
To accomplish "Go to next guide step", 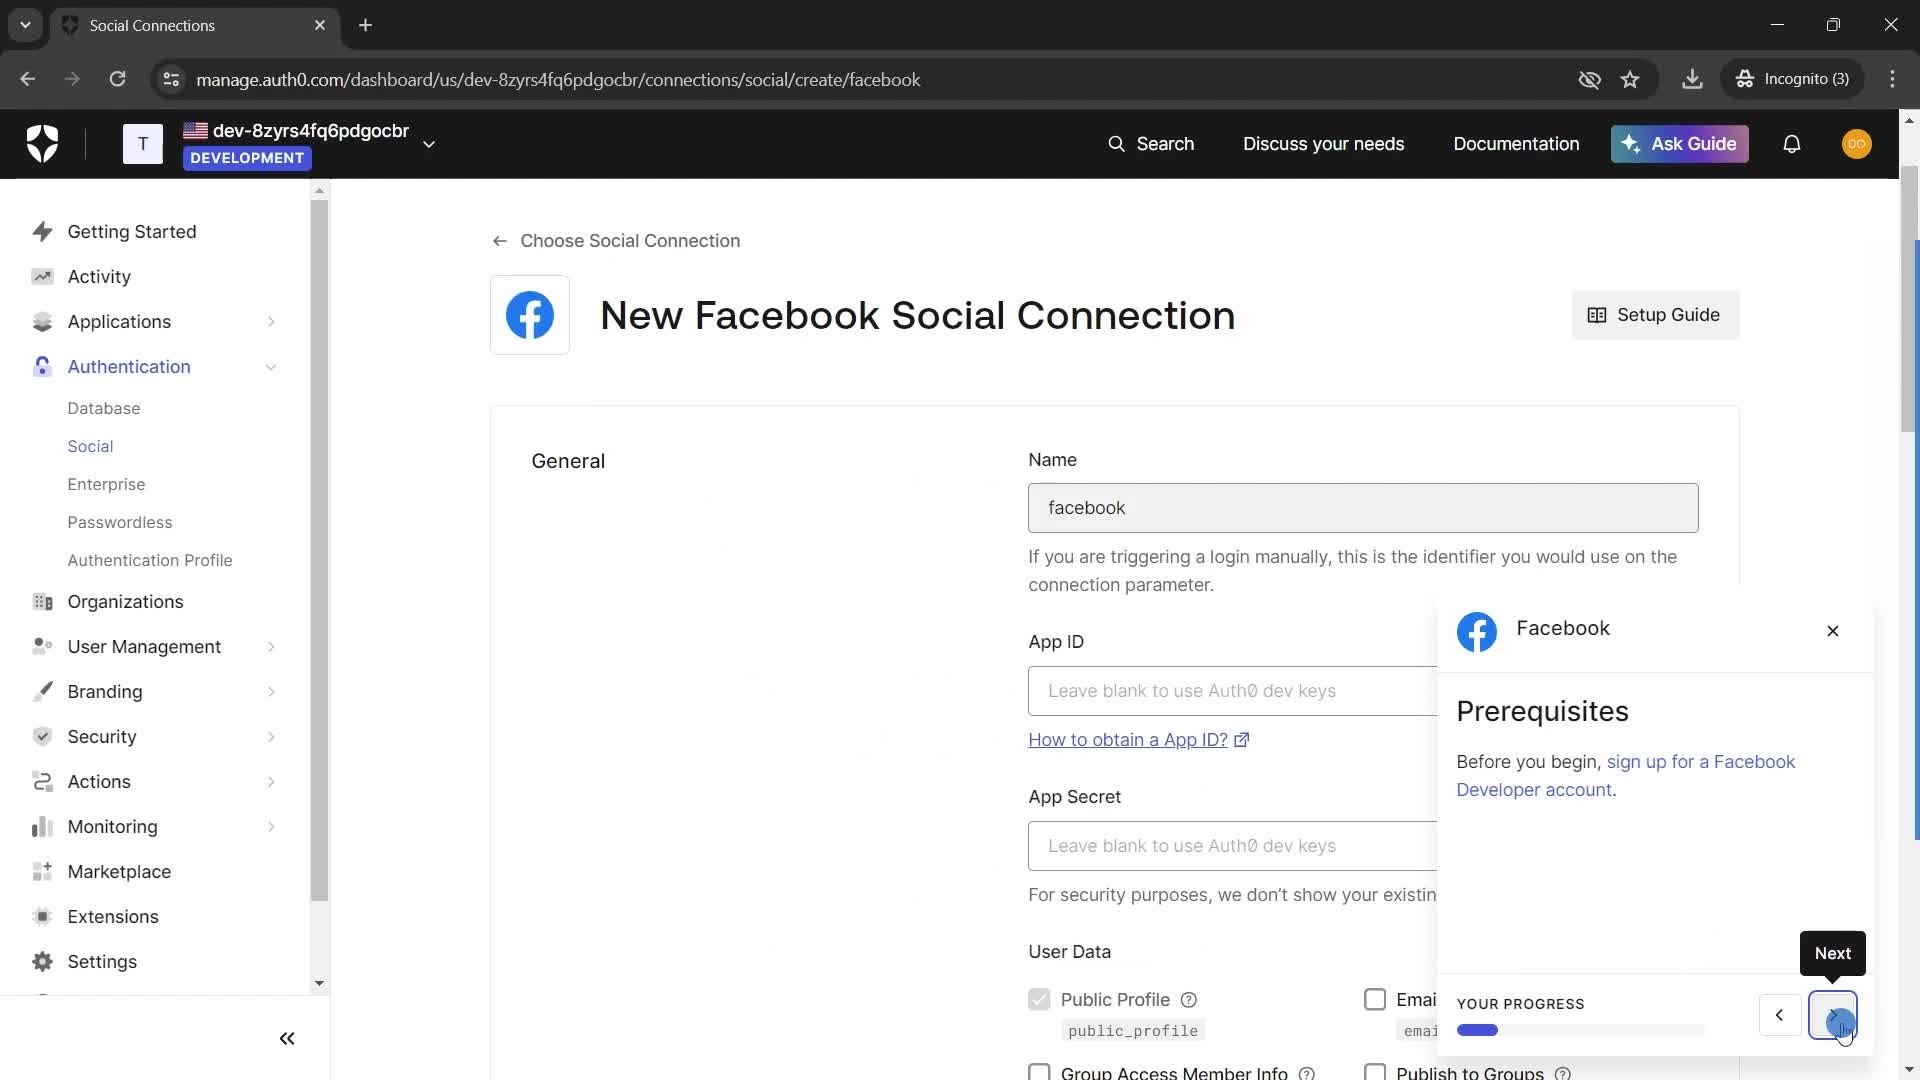I will coord(1833,1015).
